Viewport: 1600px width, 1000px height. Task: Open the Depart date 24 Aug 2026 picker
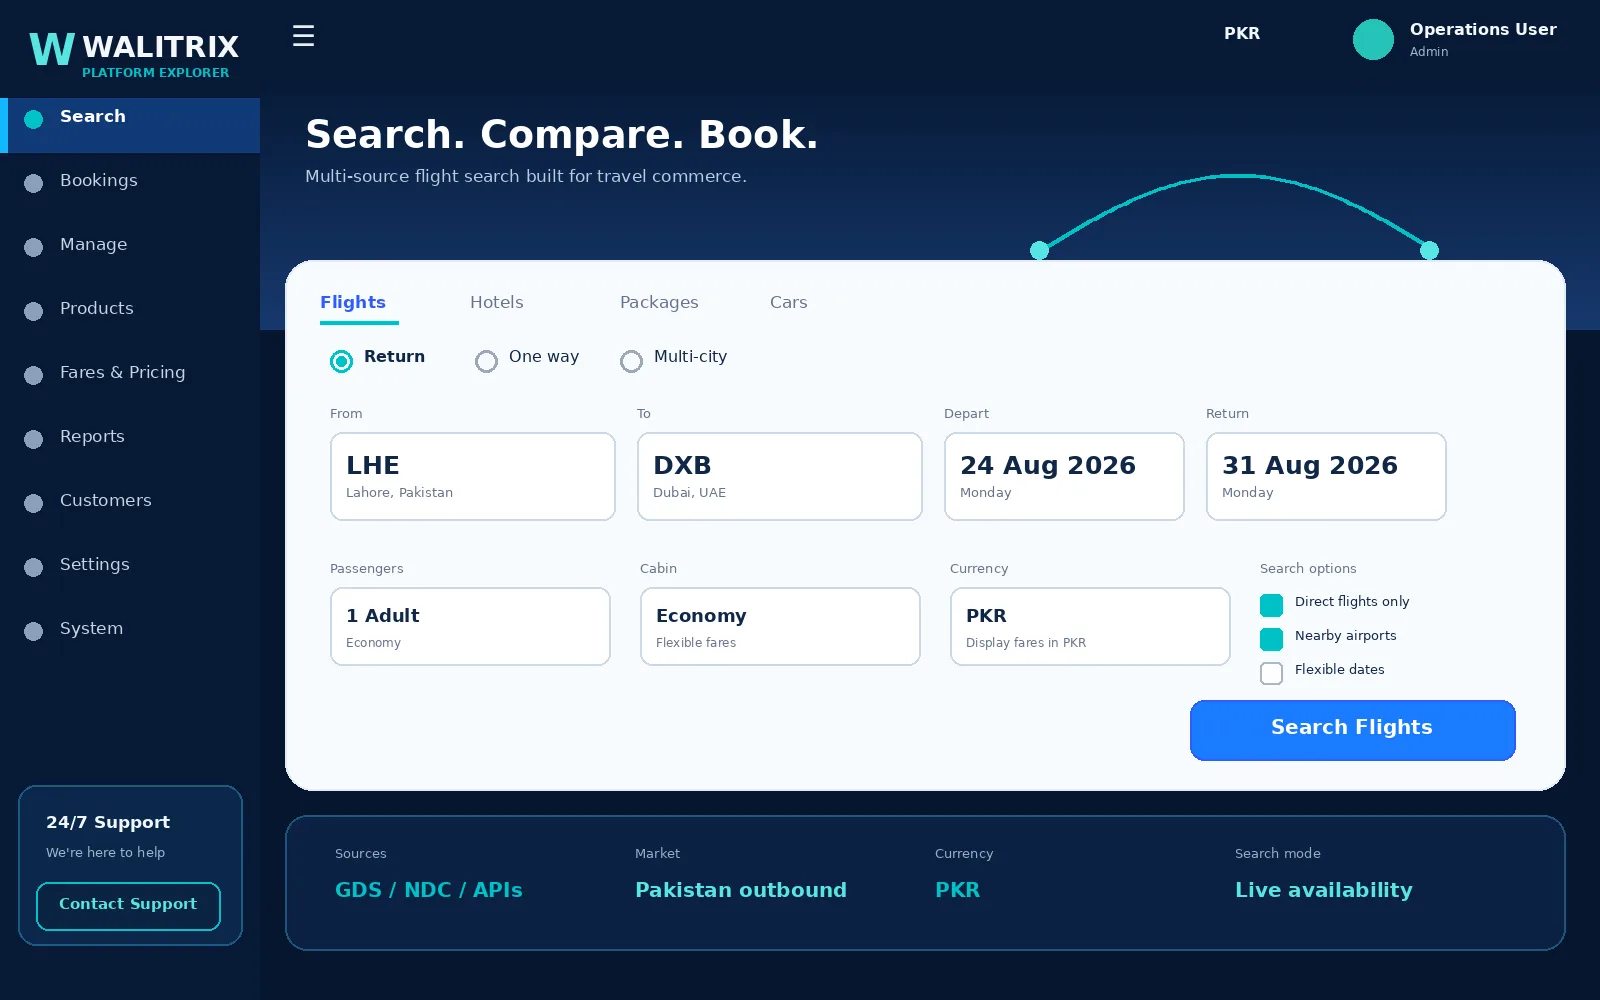click(1064, 476)
